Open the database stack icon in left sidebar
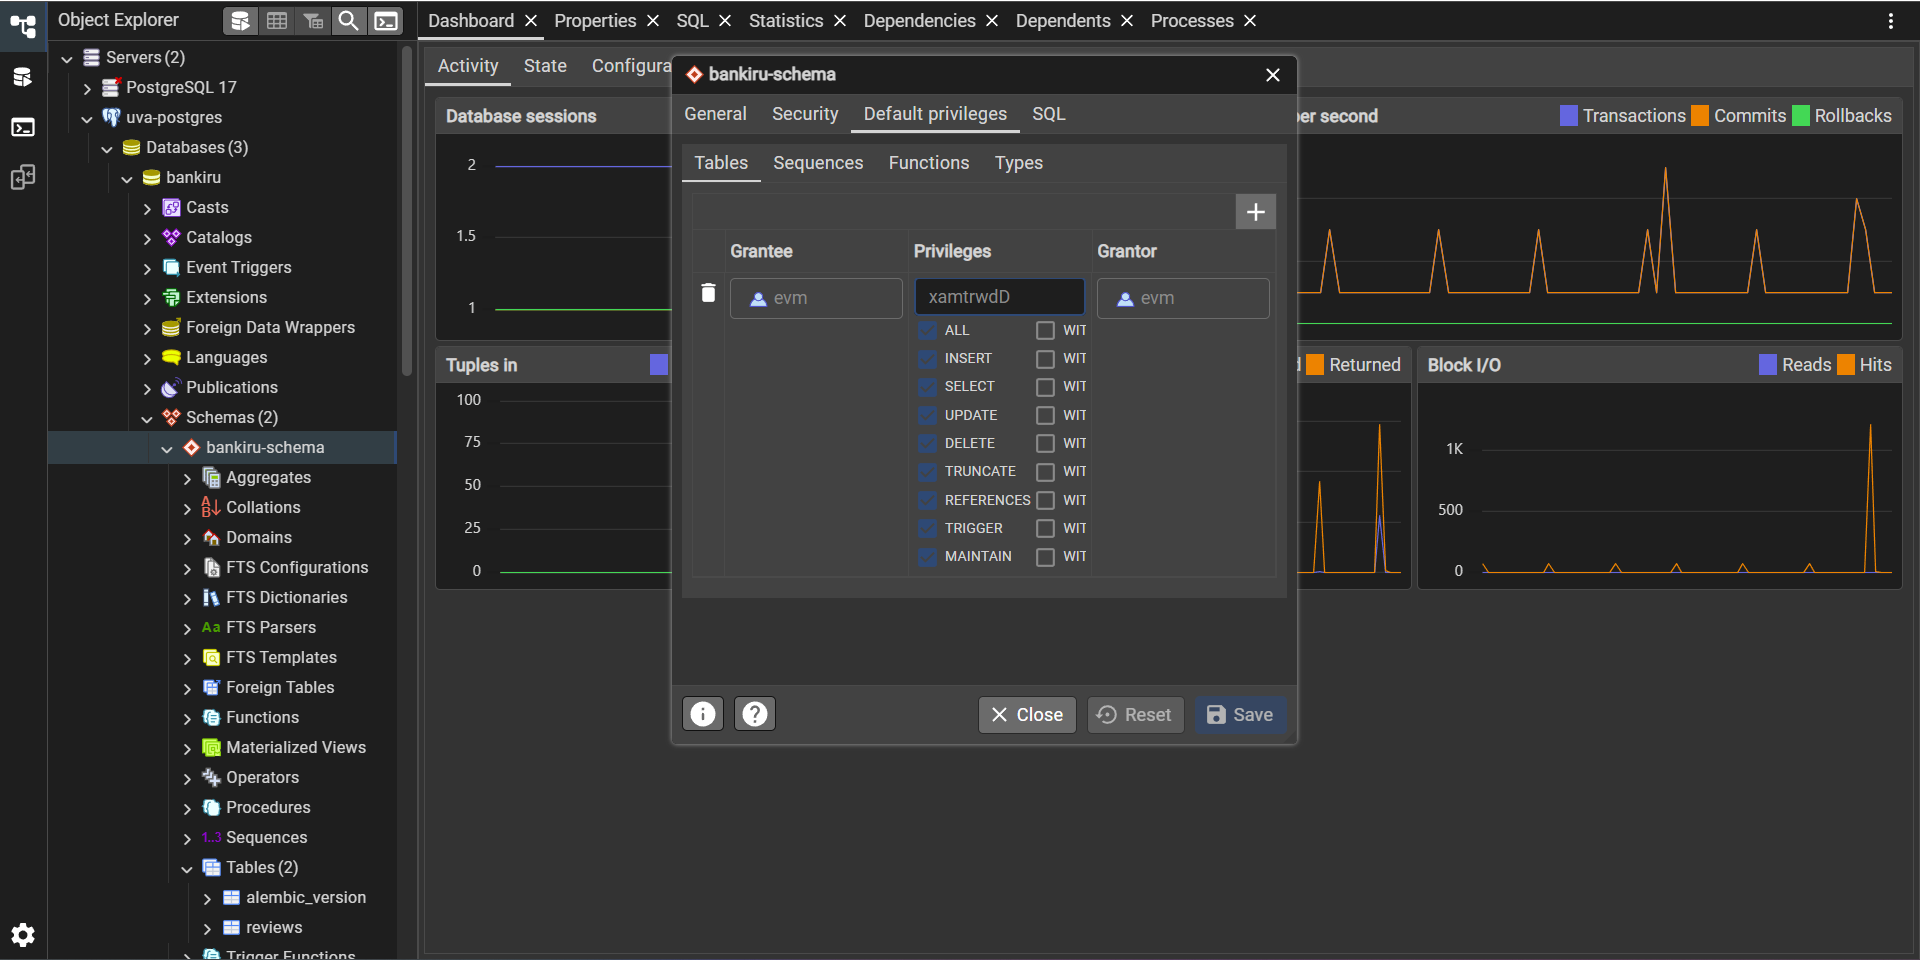 (23, 76)
